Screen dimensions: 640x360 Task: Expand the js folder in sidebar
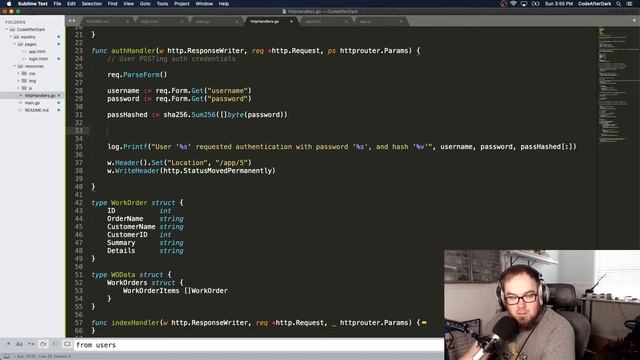[x=18, y=88]
